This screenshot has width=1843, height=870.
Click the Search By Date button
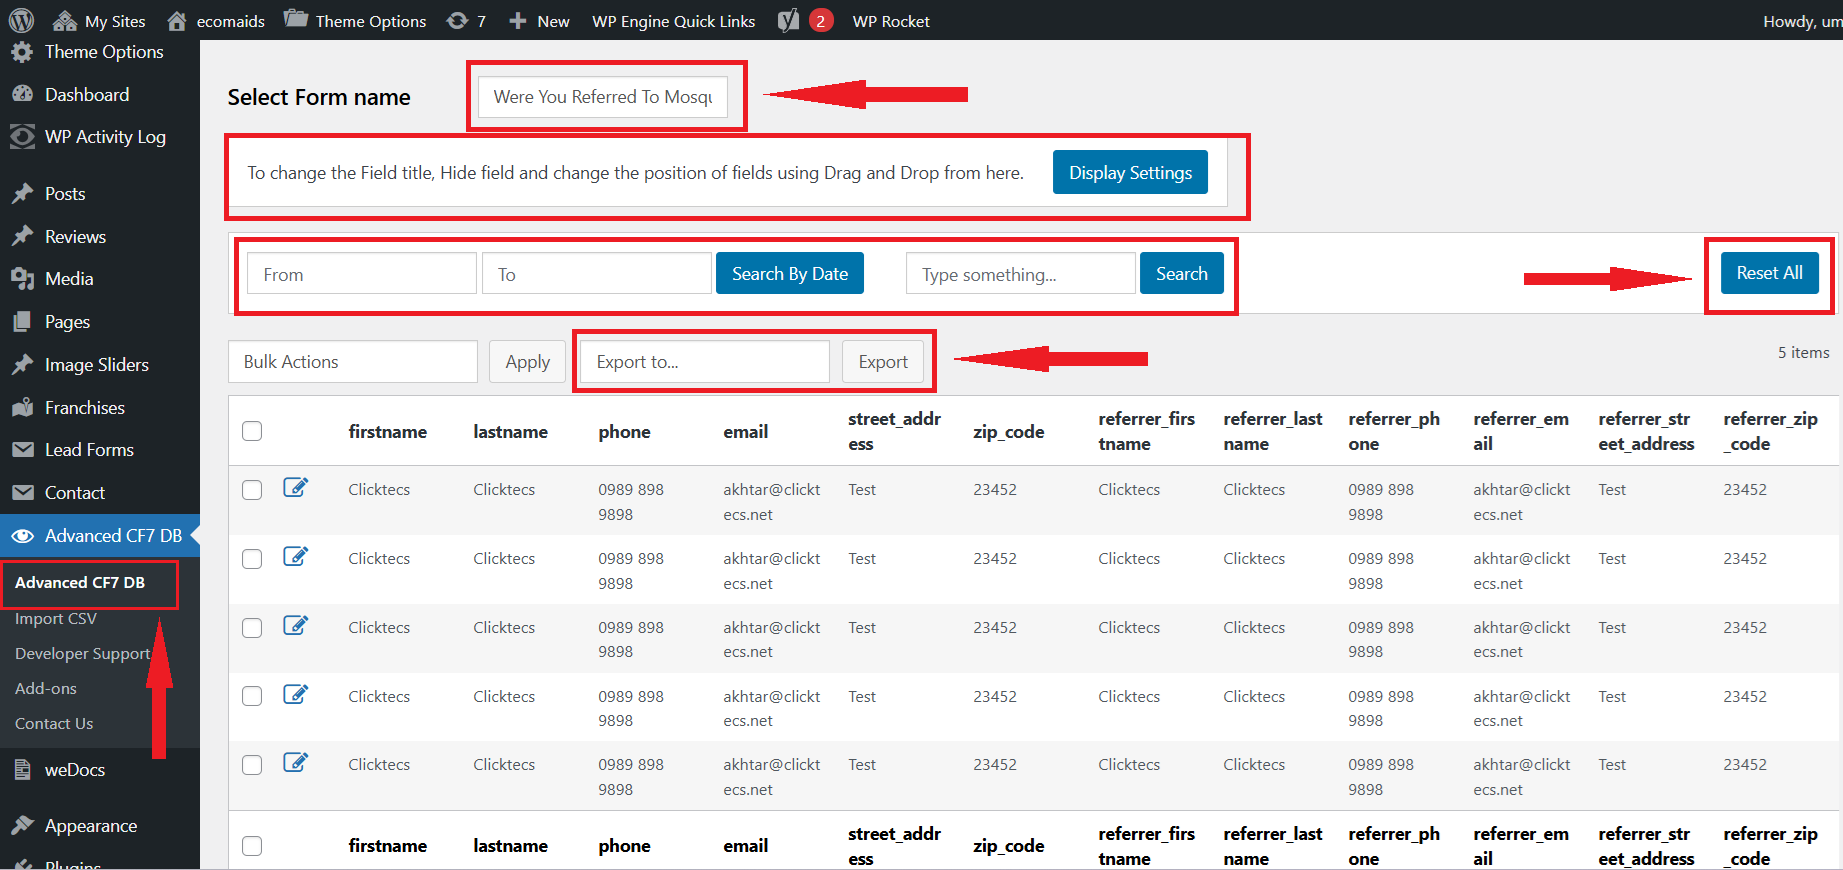point(789,274)
